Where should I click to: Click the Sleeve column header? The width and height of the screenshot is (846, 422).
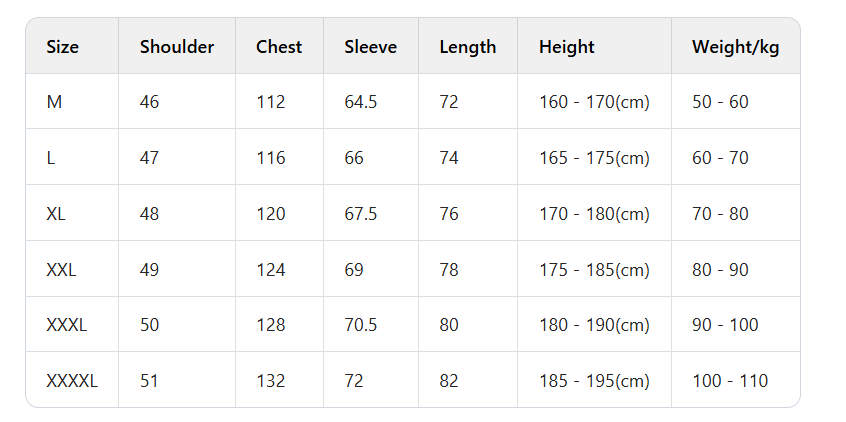coord(370,46)
